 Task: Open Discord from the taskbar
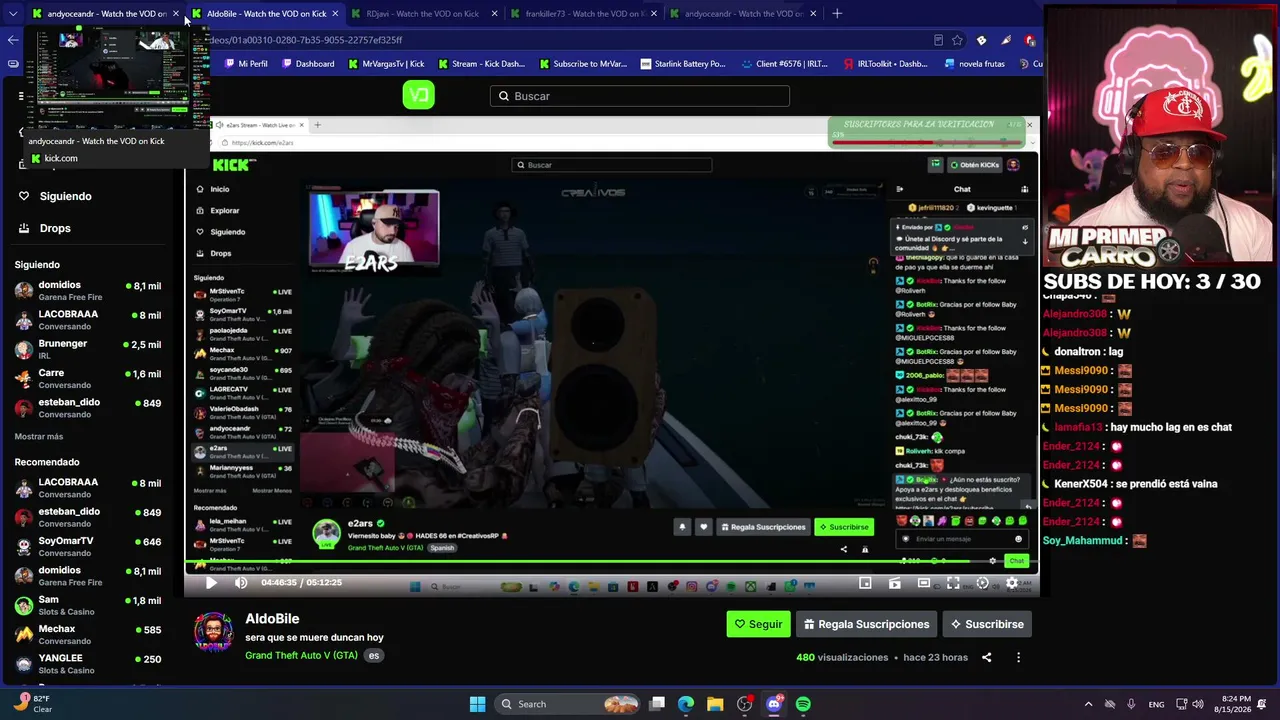coord(773,704)
